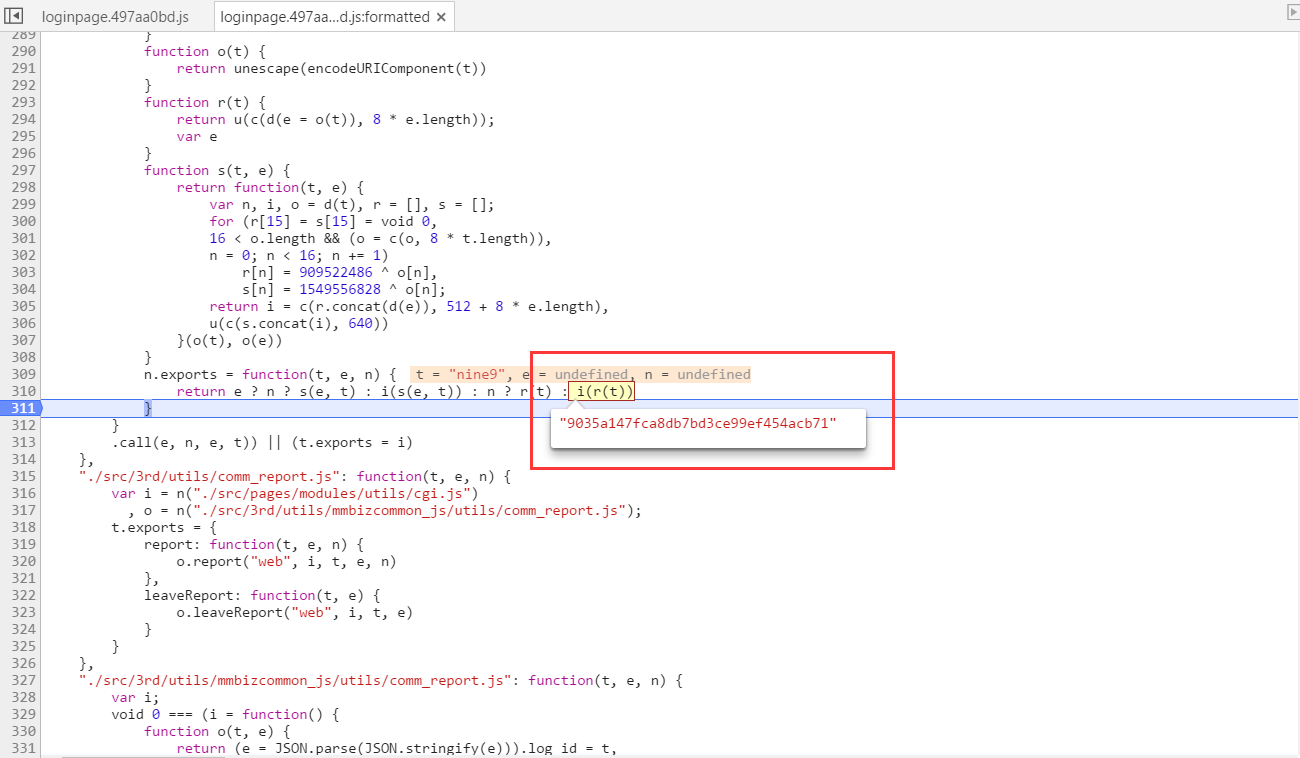Click "}(o(t), o(e))" on line 307
Image resolution: width=1300 pixels, height=758 pixels.
pyautogui.click(x=229, y=340)
